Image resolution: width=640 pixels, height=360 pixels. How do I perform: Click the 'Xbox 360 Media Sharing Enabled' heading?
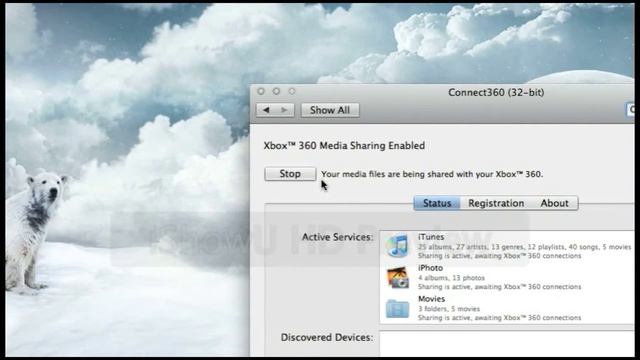click(344, 146)
